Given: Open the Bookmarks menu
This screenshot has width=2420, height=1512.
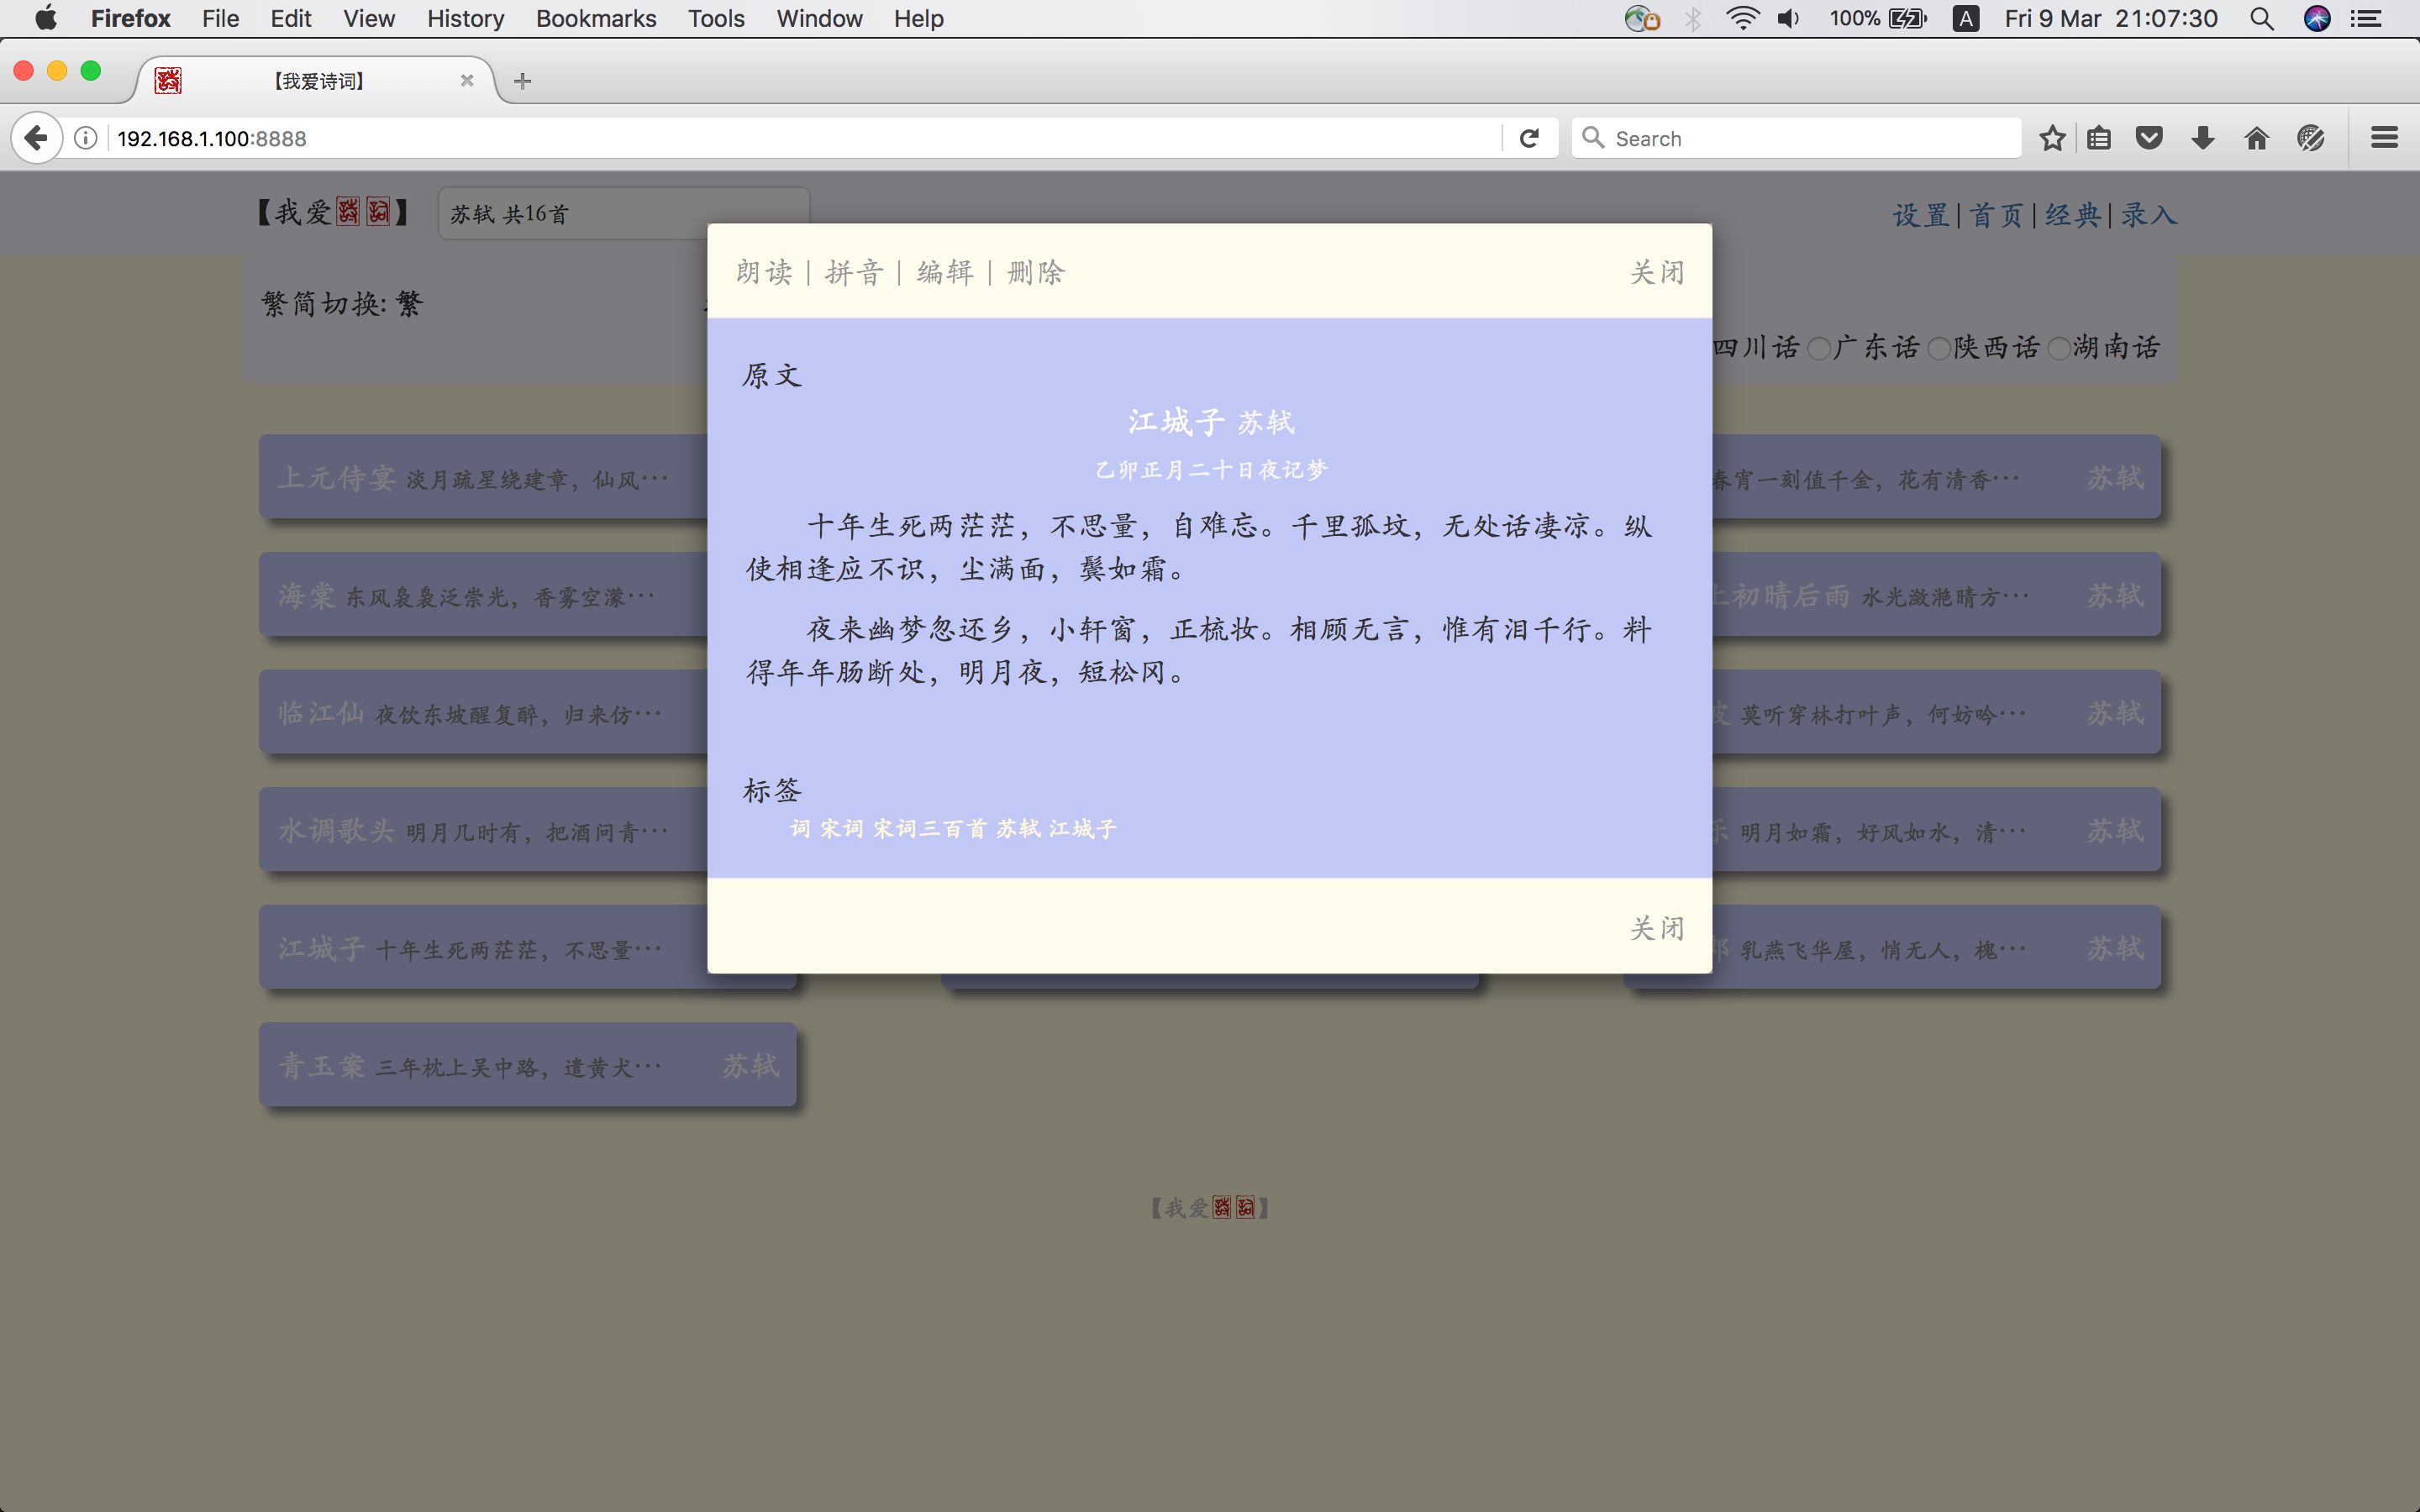Looking at the screenshot, I should click(595, 19).
